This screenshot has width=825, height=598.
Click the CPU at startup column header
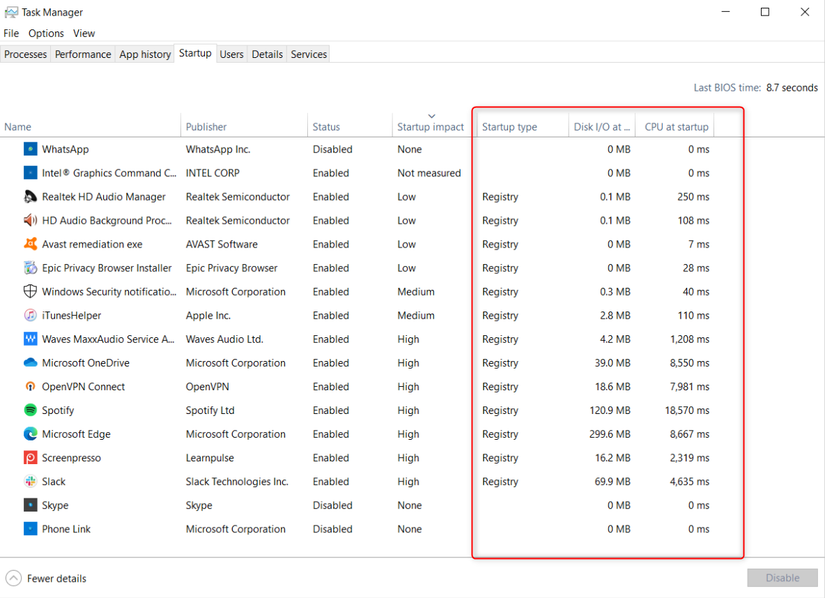click(x=675, y=127)
